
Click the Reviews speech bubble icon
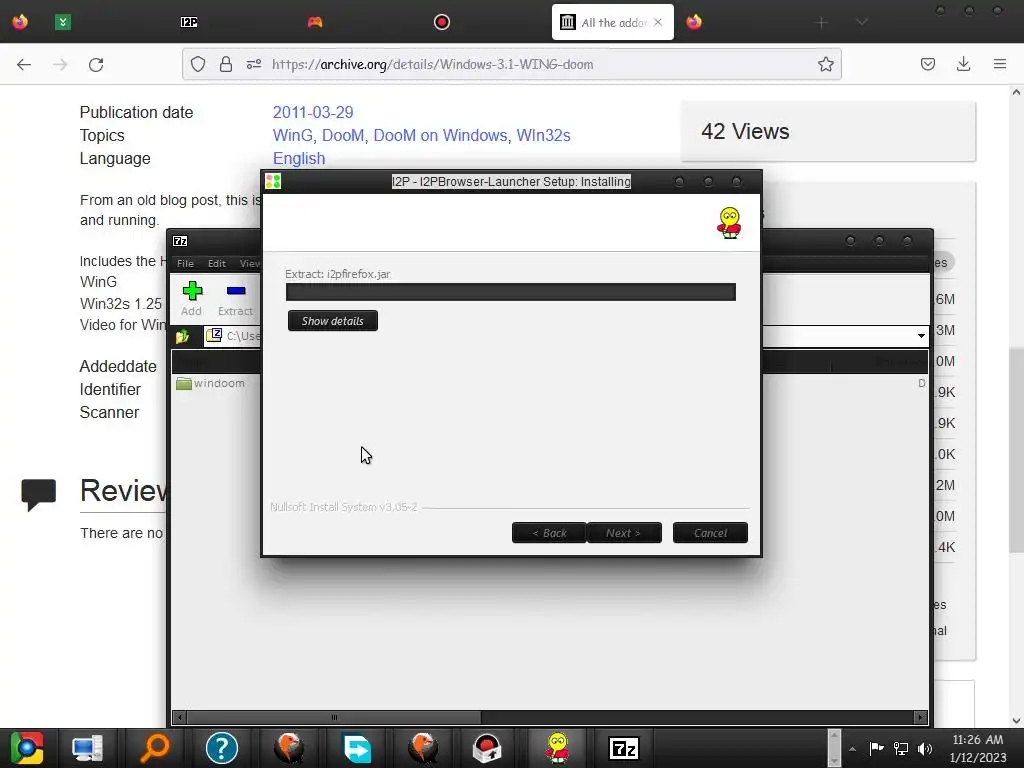pyautogui.click(x=39, y=494)
